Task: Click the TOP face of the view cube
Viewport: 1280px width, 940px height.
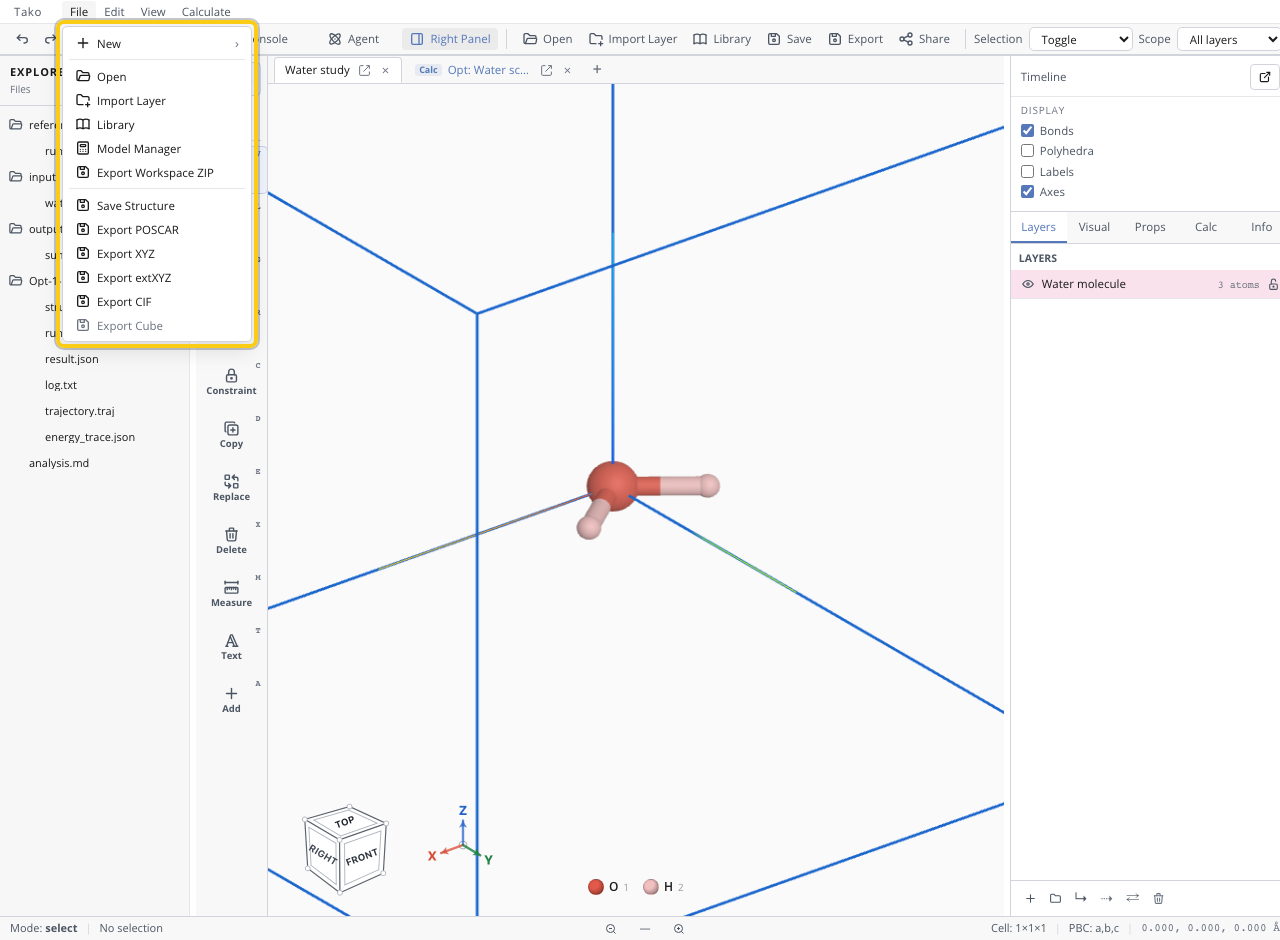Action: point(345,822)
